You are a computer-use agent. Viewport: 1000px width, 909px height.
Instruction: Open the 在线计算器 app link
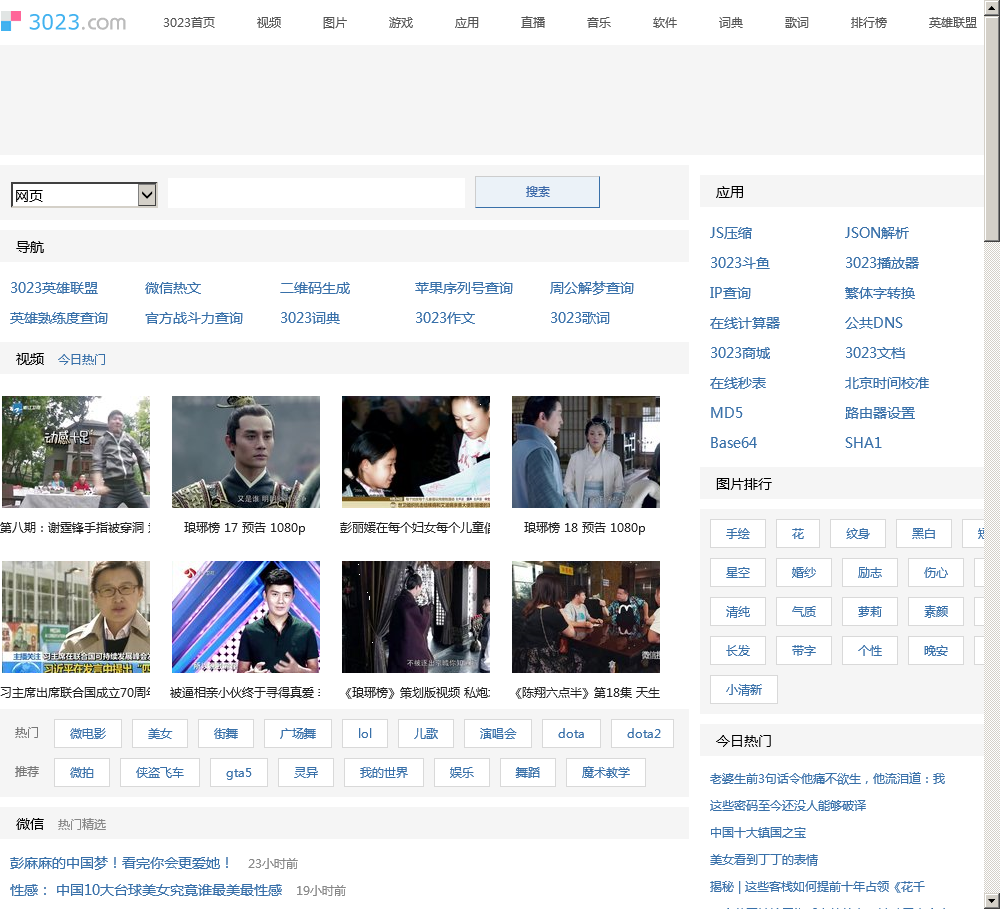745,323
